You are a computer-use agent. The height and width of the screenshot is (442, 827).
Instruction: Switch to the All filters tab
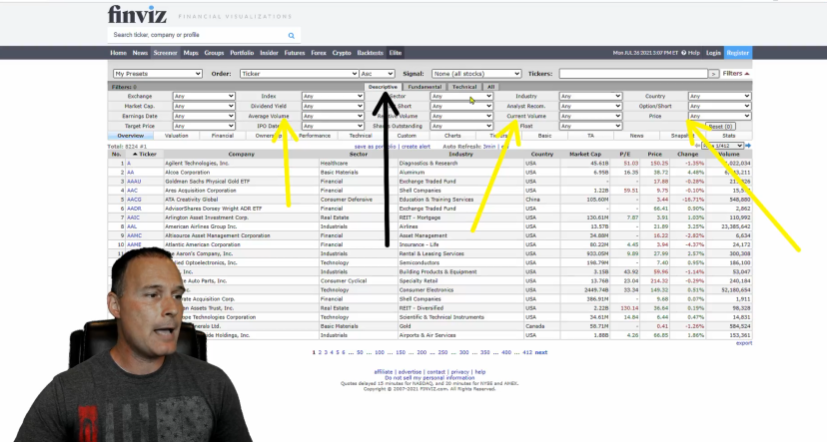coord(491,87)
